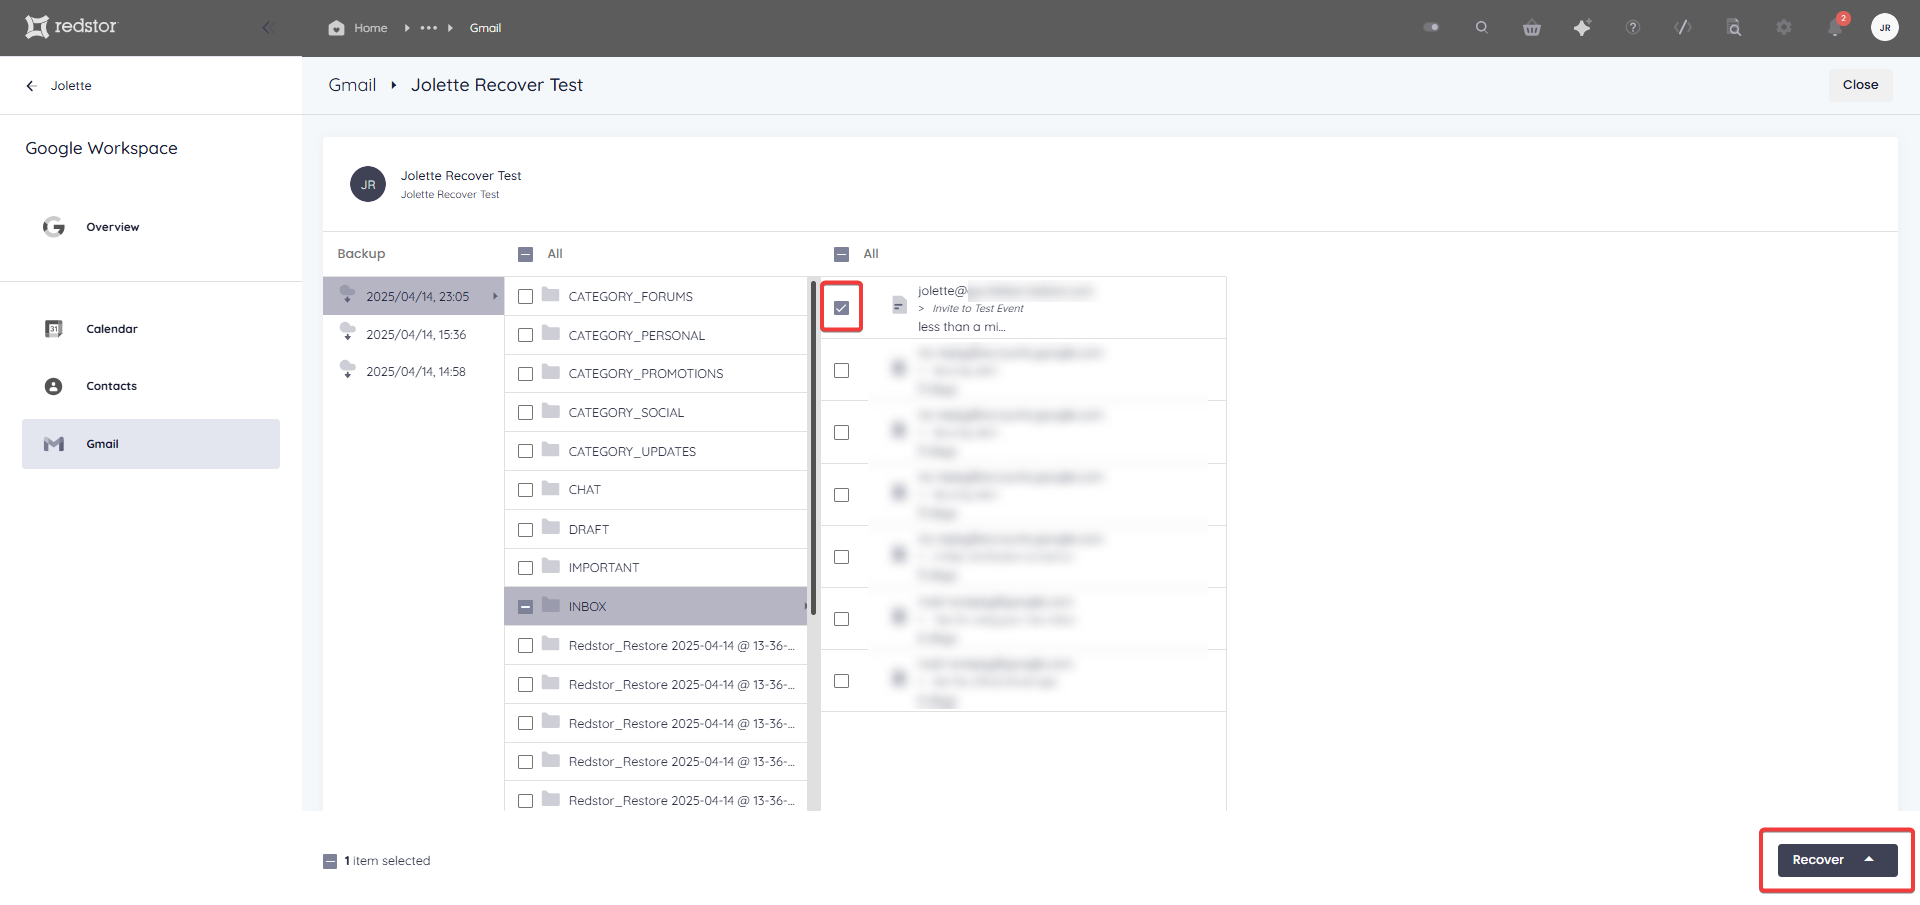The height and width of the screenshot is (905, 1920).
Task: Check the CATEGORY_UPDATES folder checkbox
Action: click(525, 452)
